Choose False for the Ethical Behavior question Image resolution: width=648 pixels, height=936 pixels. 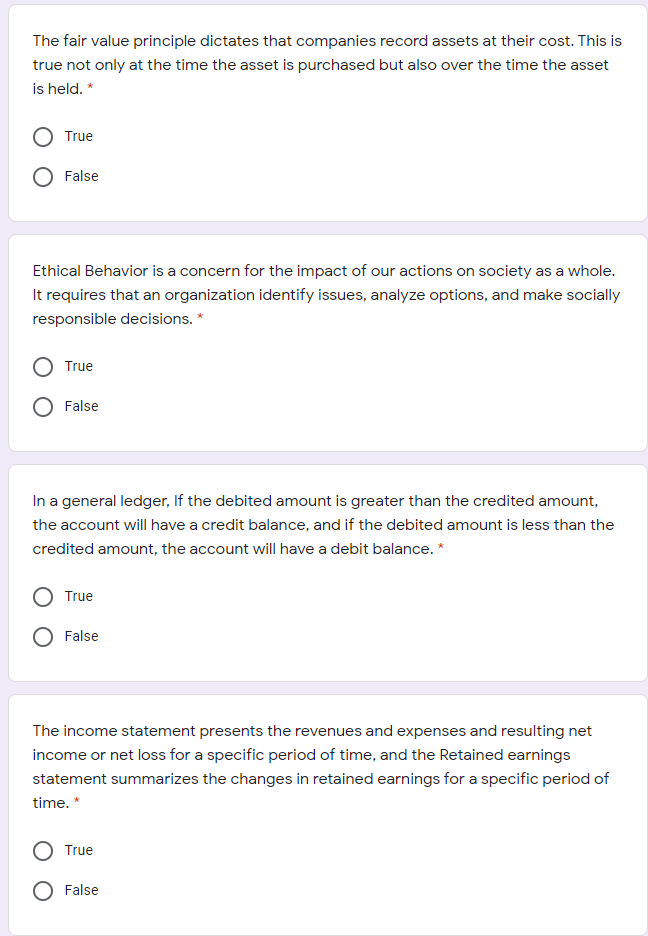pyautogui.click(x=43, y=406)
